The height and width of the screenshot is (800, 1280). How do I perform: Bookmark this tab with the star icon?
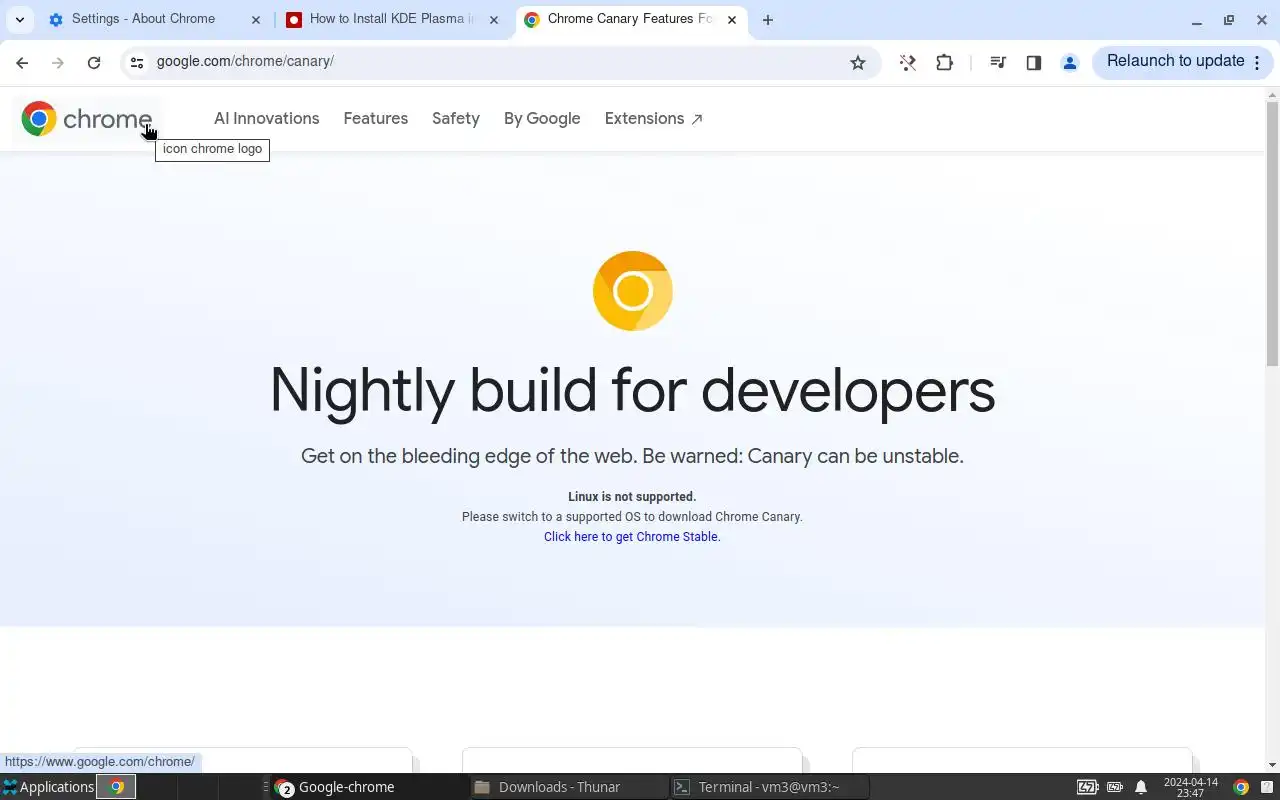858,62
